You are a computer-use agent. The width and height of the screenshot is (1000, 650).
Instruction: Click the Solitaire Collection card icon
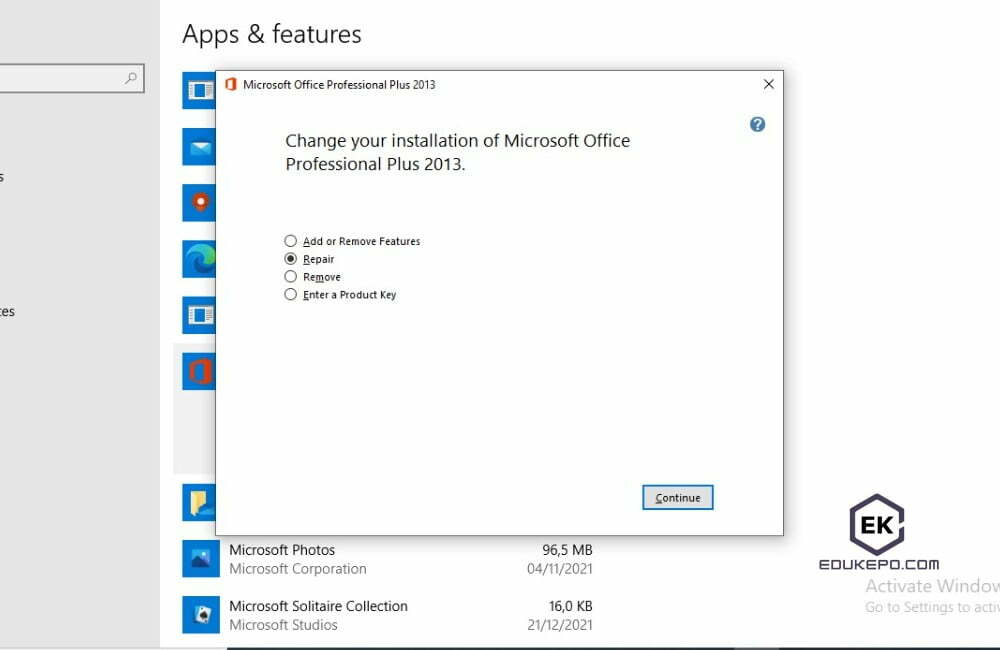200,615
